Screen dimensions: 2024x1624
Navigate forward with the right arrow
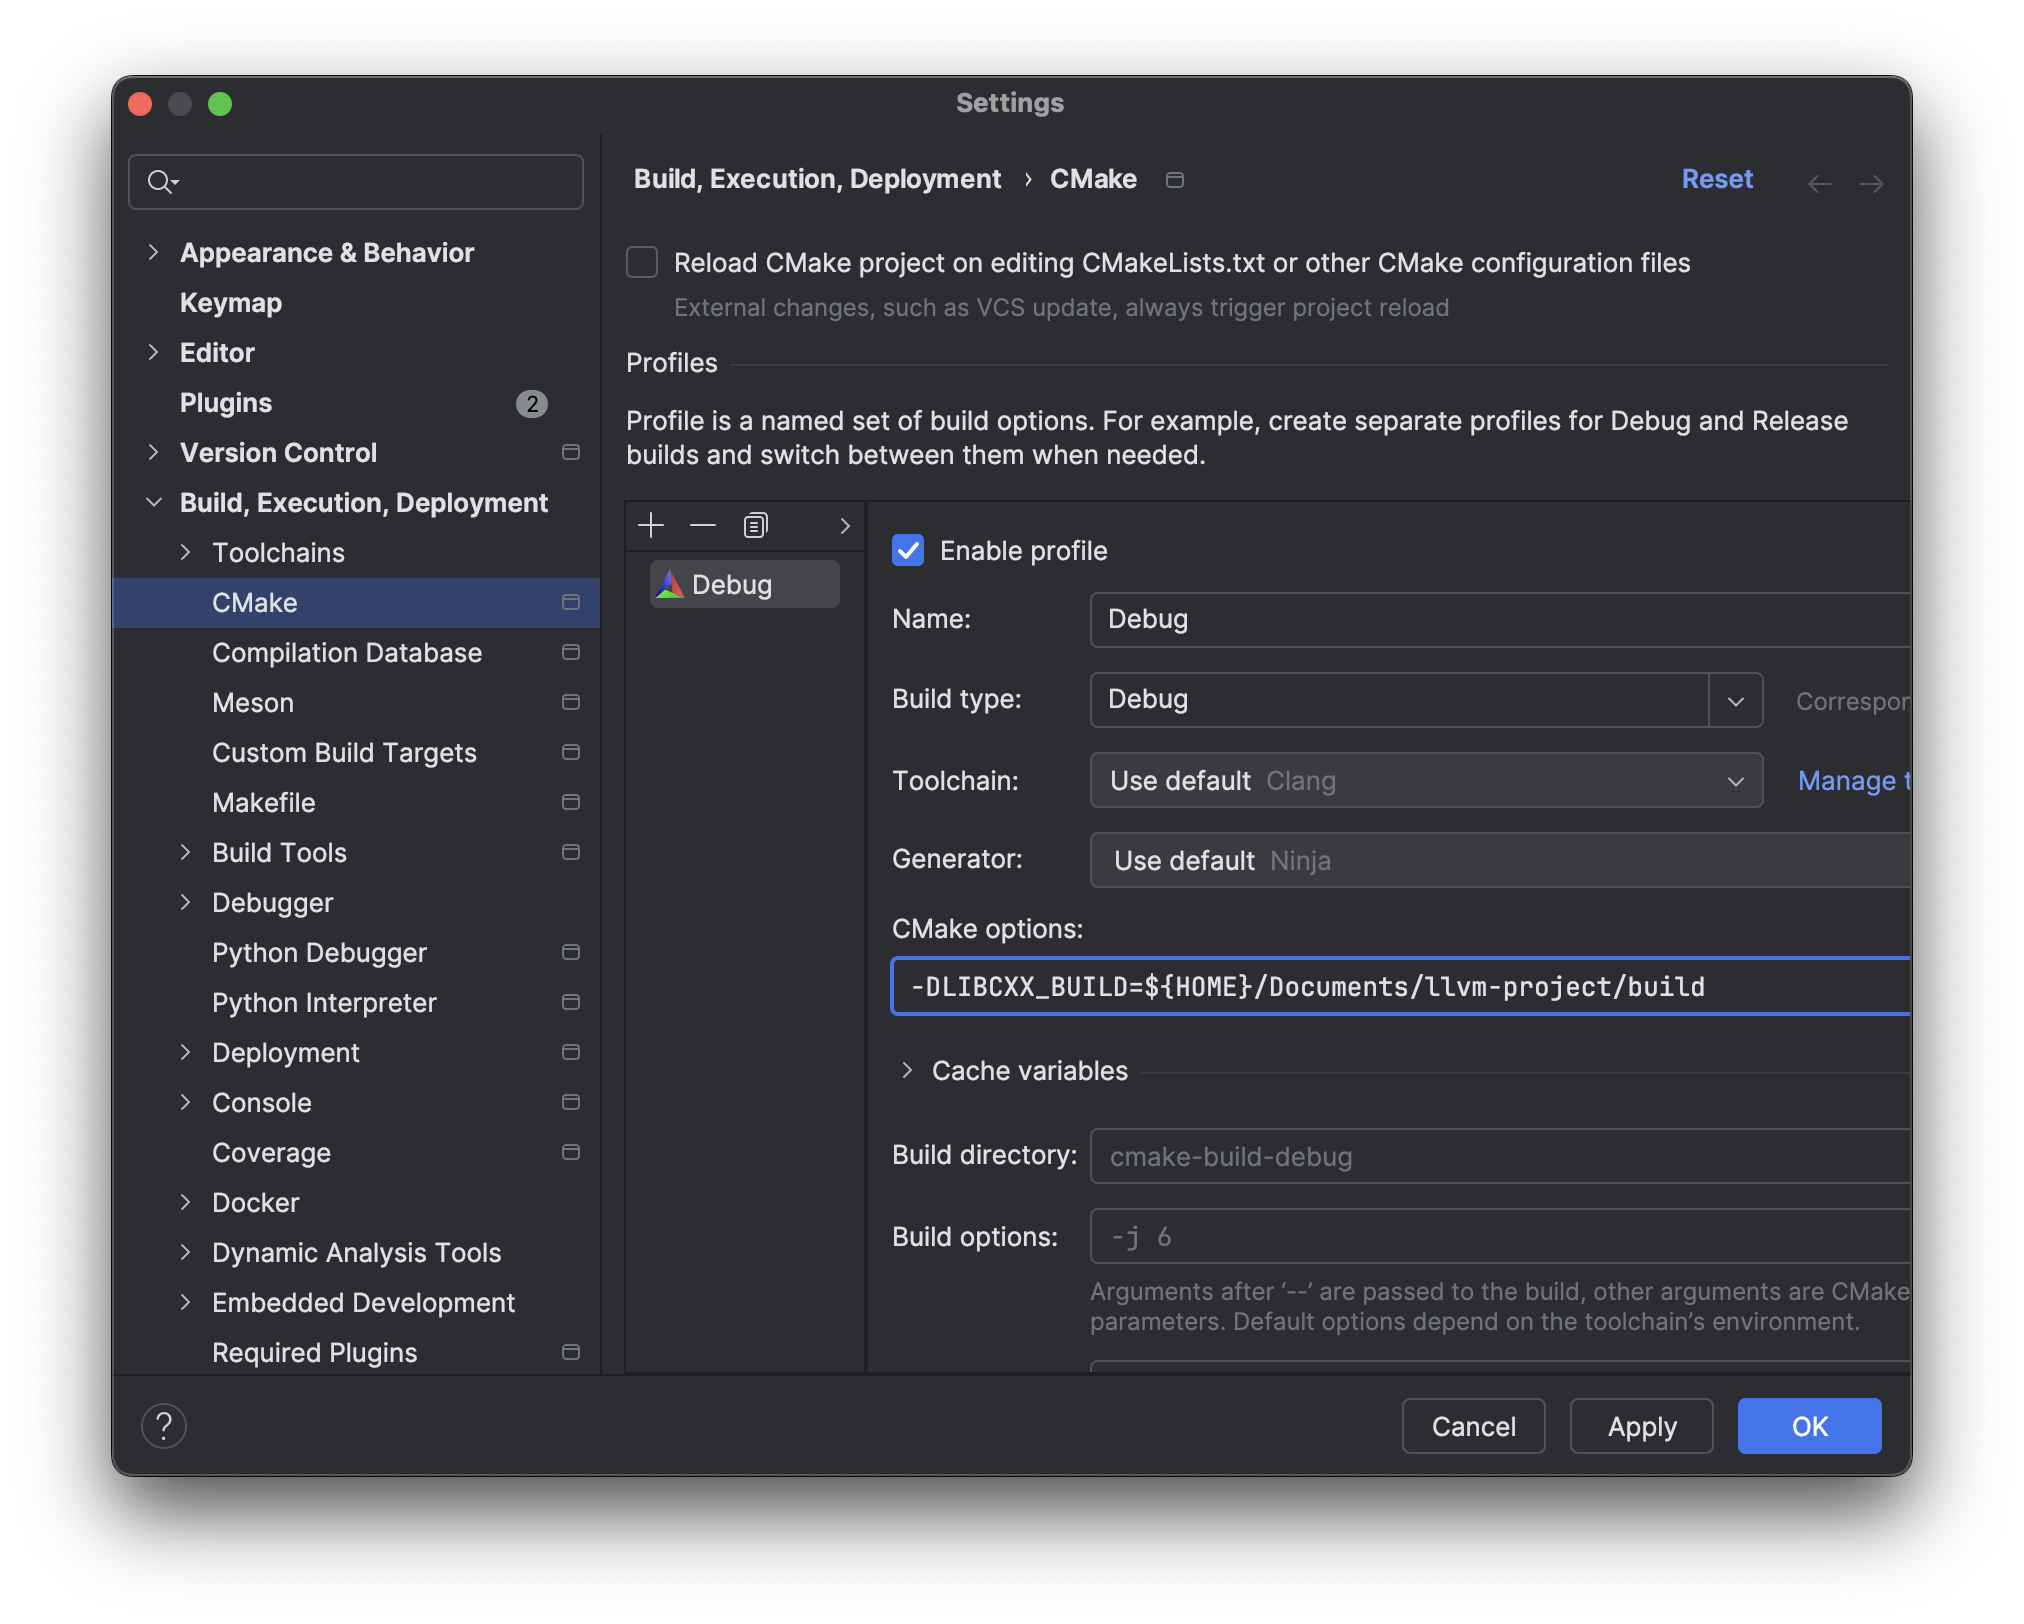1872,183
